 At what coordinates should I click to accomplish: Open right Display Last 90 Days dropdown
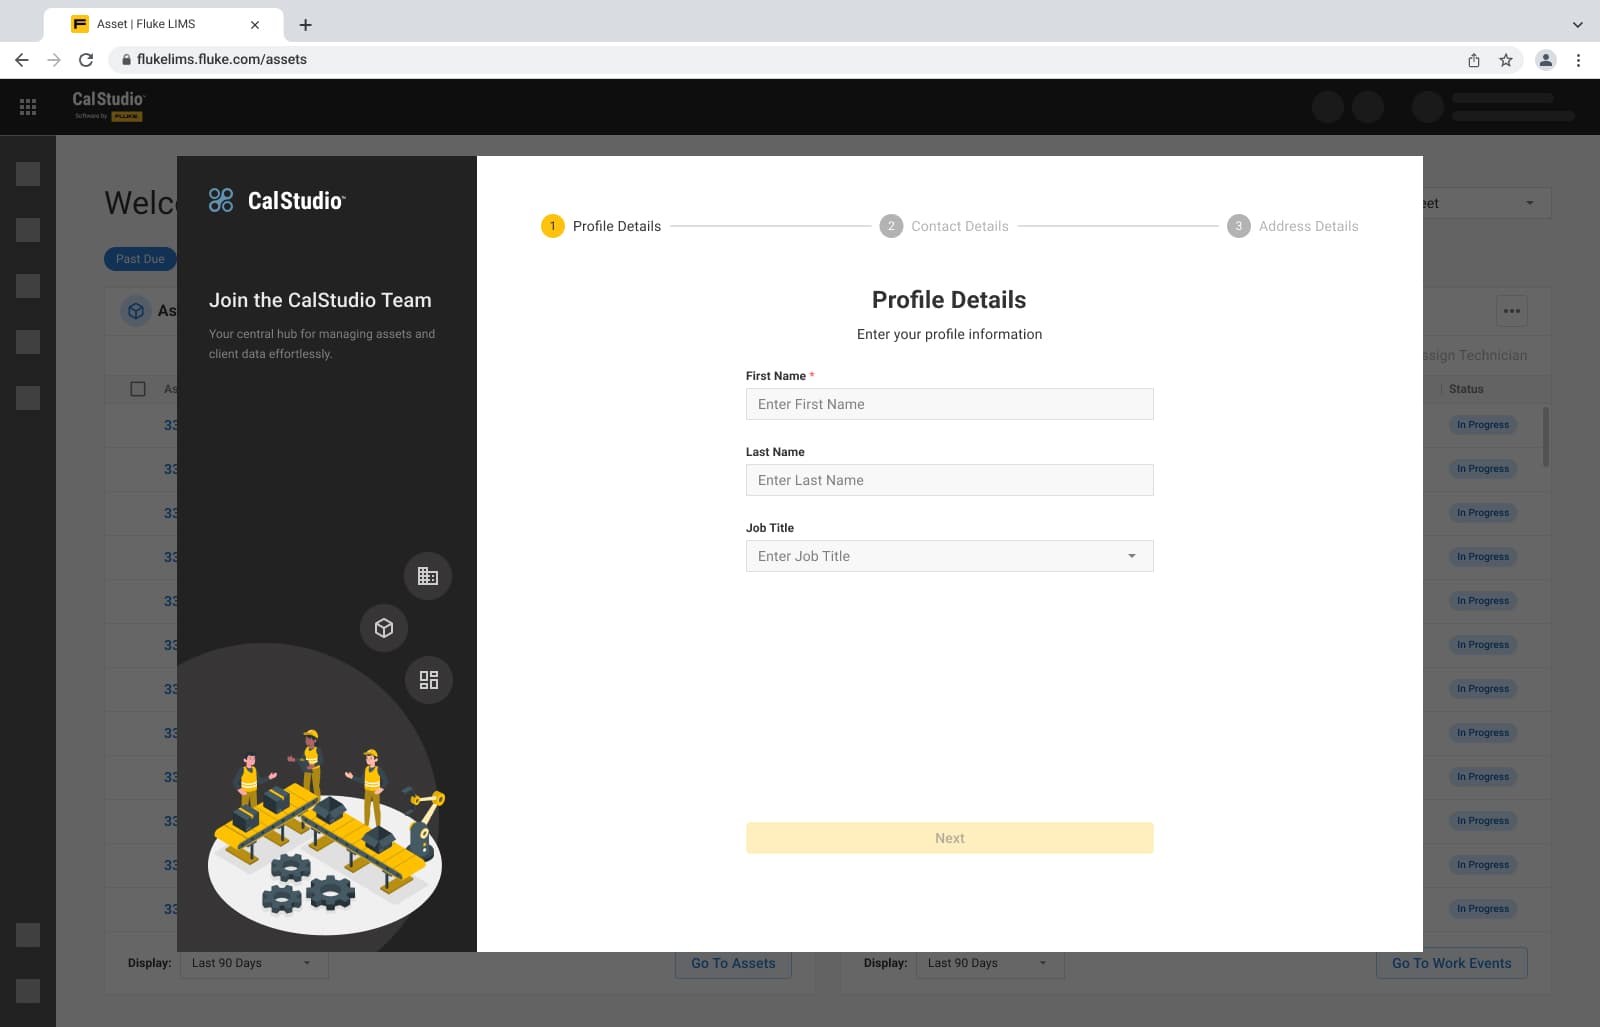click(x=990, y=963)
